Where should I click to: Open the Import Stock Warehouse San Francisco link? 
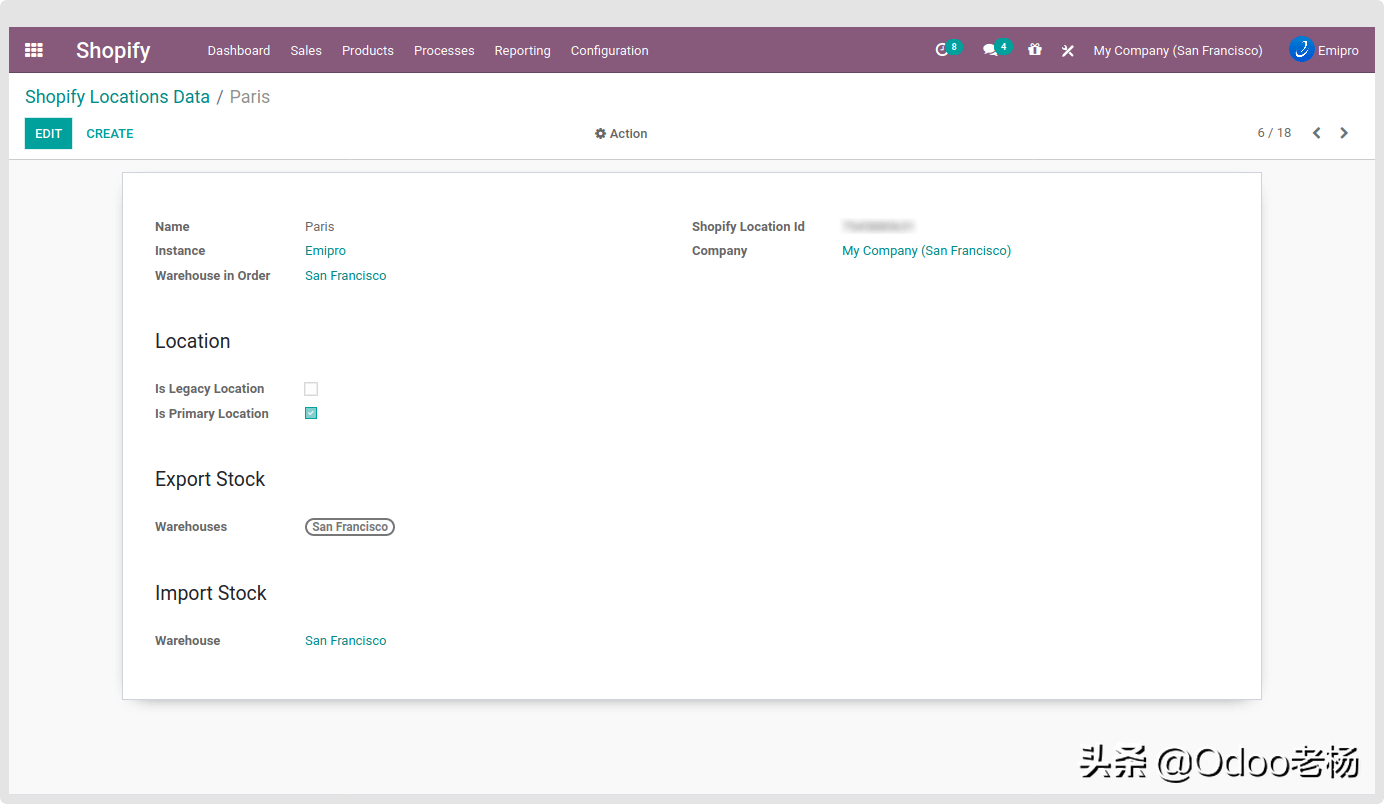click(345, 641)
